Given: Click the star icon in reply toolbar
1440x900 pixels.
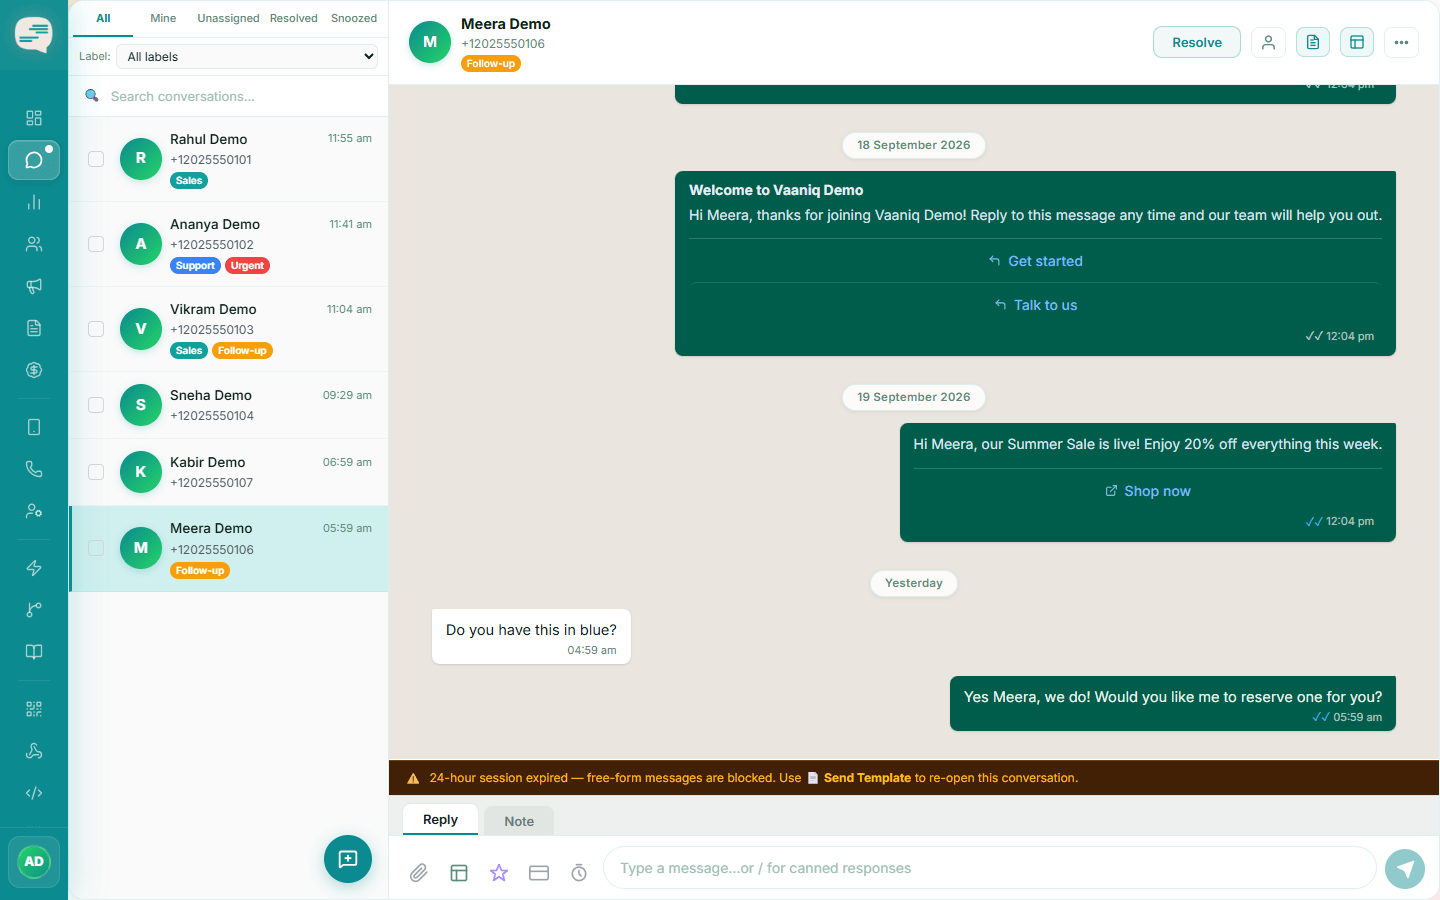Looking at the screenshot, I should click(x=499, y=873).
